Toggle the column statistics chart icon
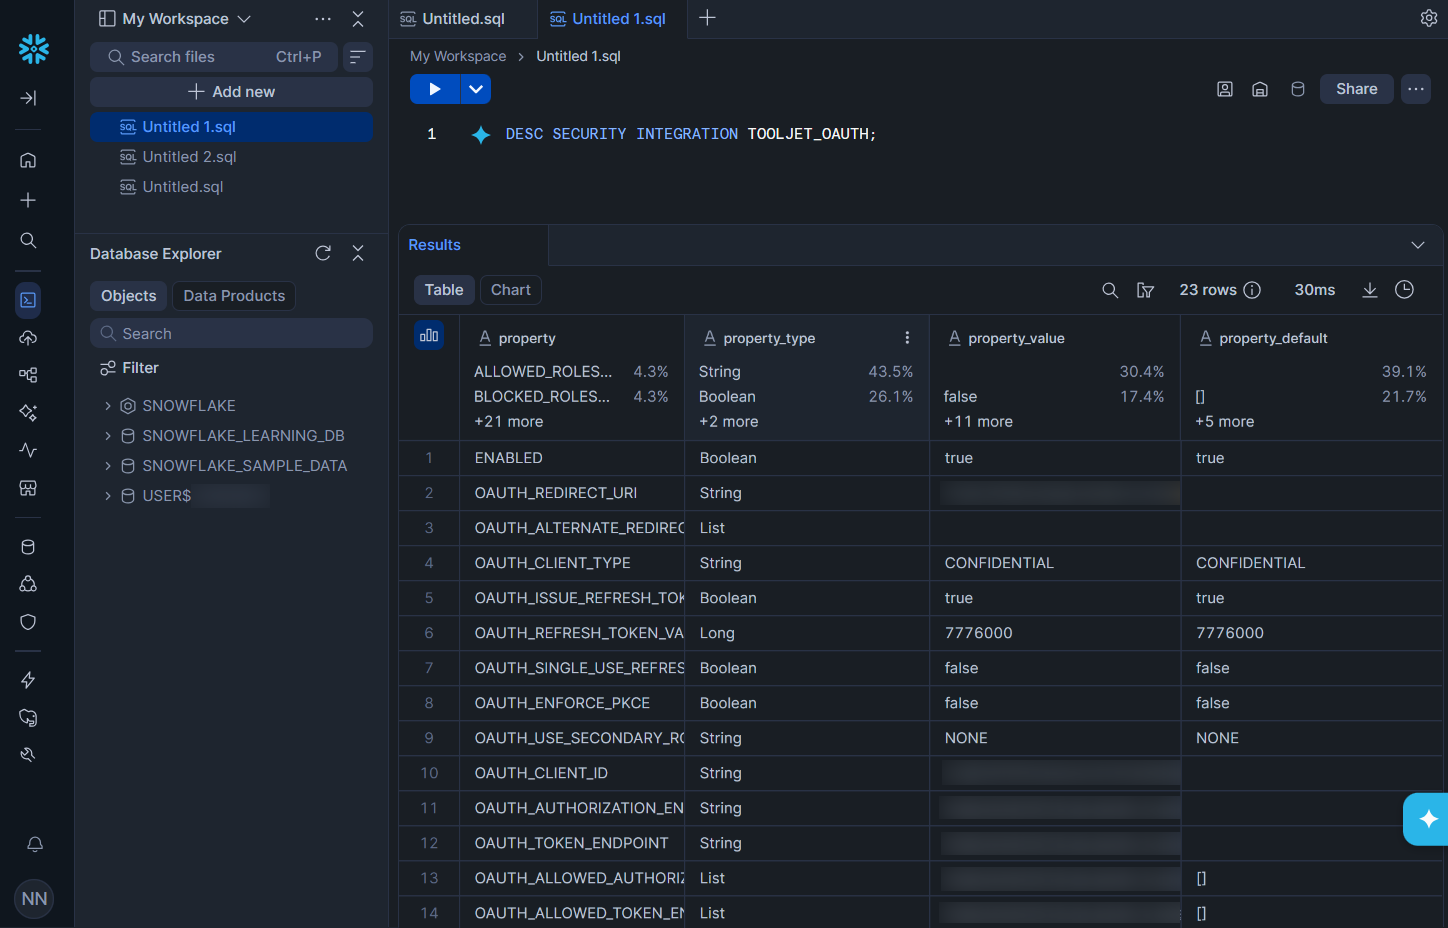1448x928 pixels. coord(429,335)
